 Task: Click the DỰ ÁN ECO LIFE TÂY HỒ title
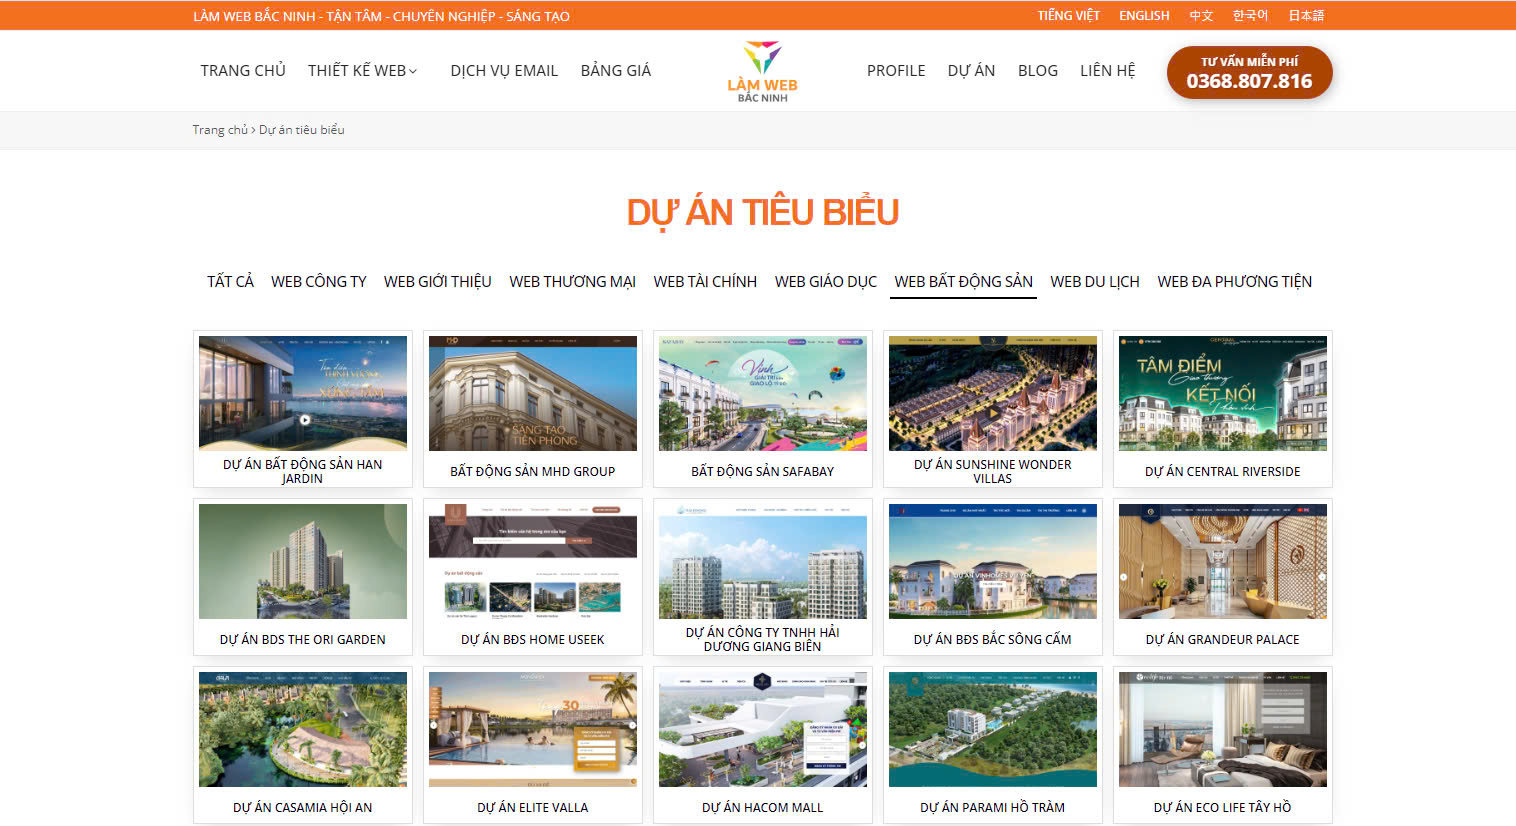1223,808
